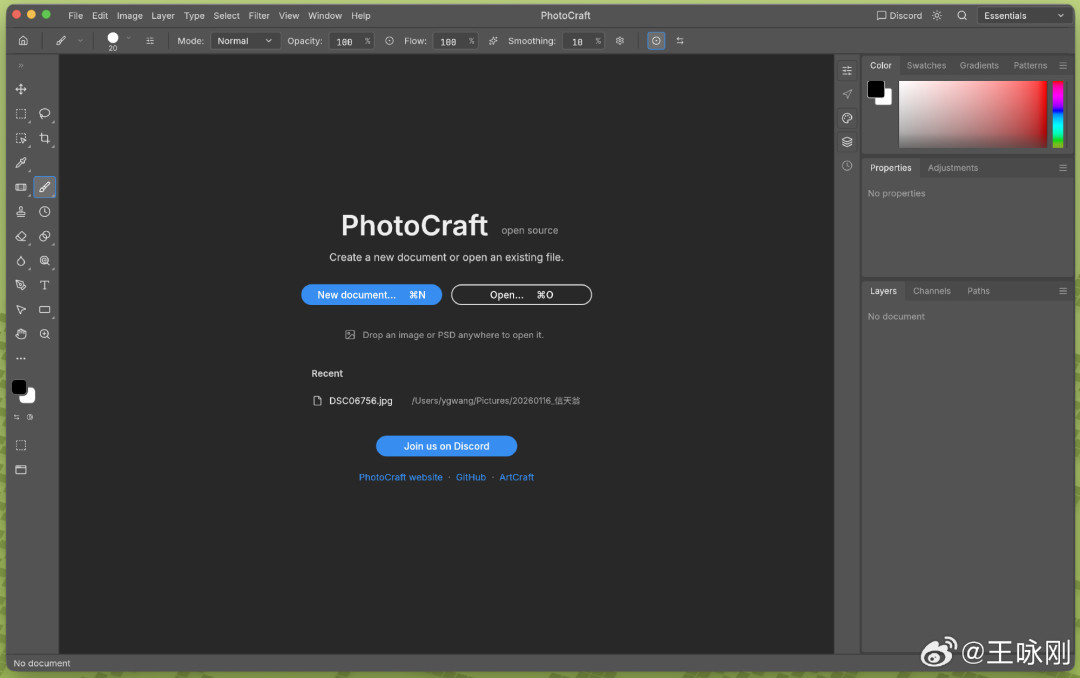Open the Filter menu

tap(259, 15)
